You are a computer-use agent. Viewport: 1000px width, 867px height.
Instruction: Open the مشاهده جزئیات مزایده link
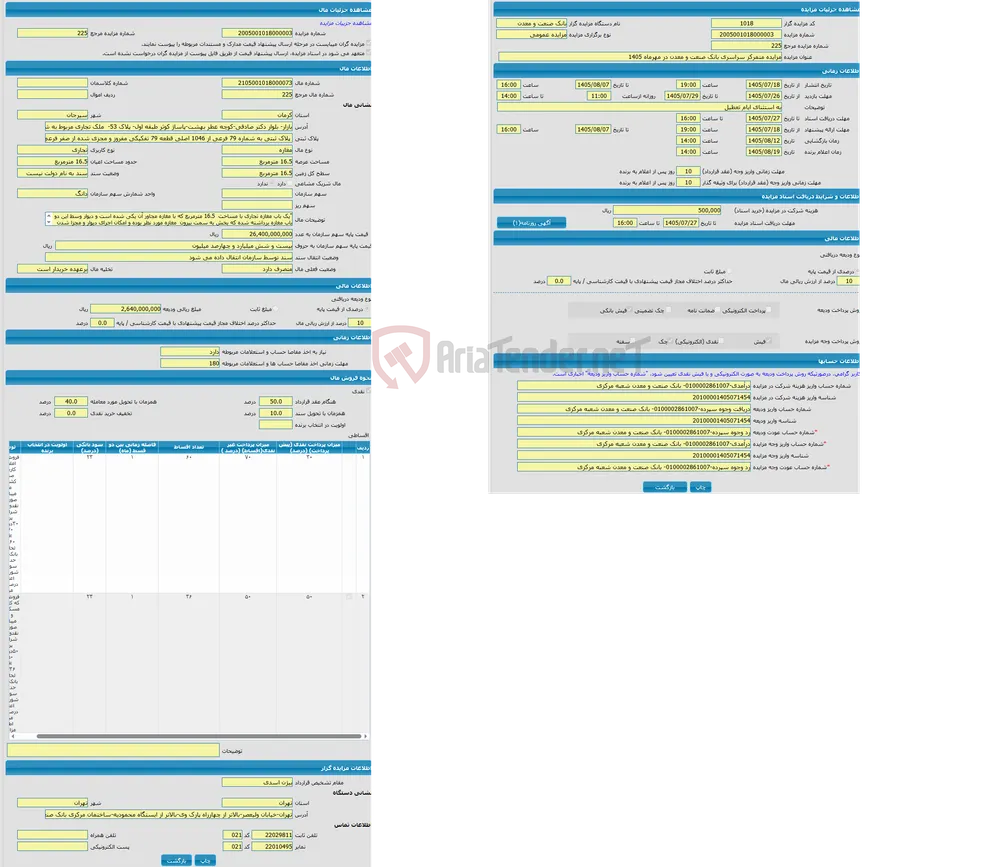345,23
